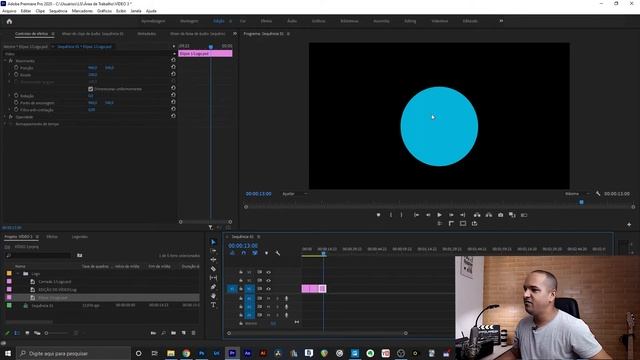Viewport: 640px width, 360px height.
Task: Toggle linked selection in timeline
Action: [255, 253]
